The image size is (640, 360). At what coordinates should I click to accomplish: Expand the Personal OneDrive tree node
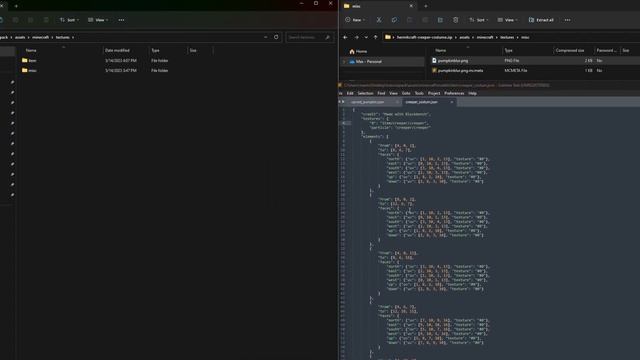pyautogui.click(x=344, y=62)
